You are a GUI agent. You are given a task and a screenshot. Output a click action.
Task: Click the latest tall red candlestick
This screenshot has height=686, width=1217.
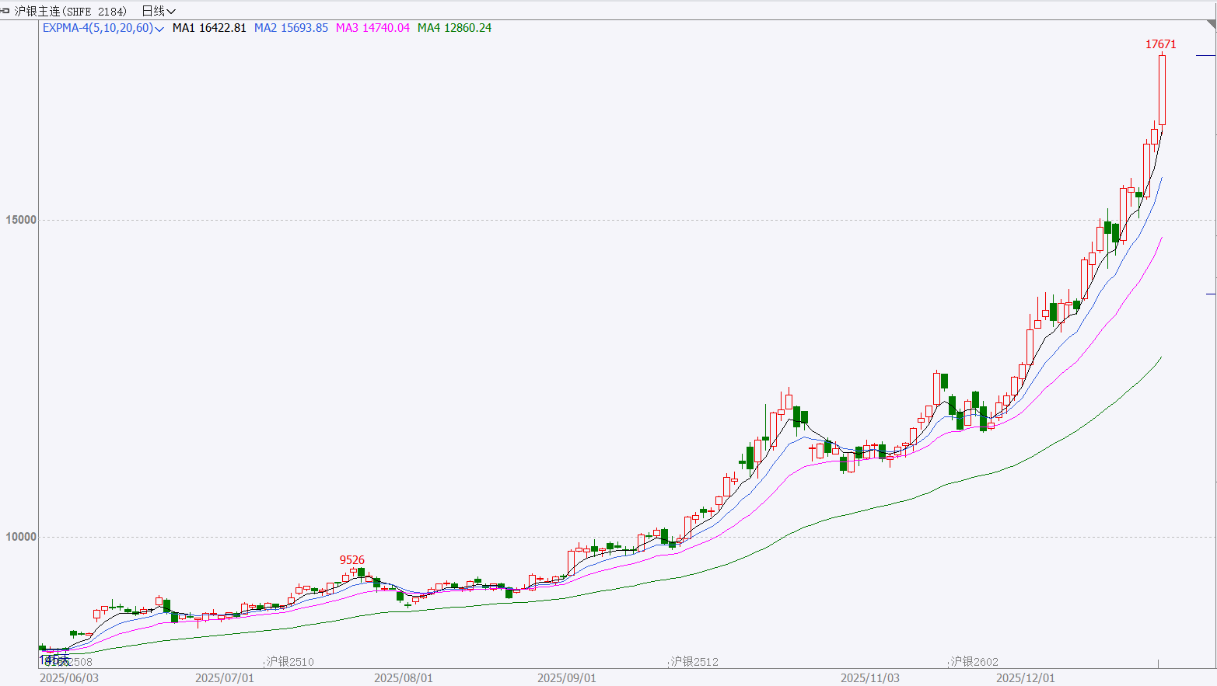(x=1162, y=90)
